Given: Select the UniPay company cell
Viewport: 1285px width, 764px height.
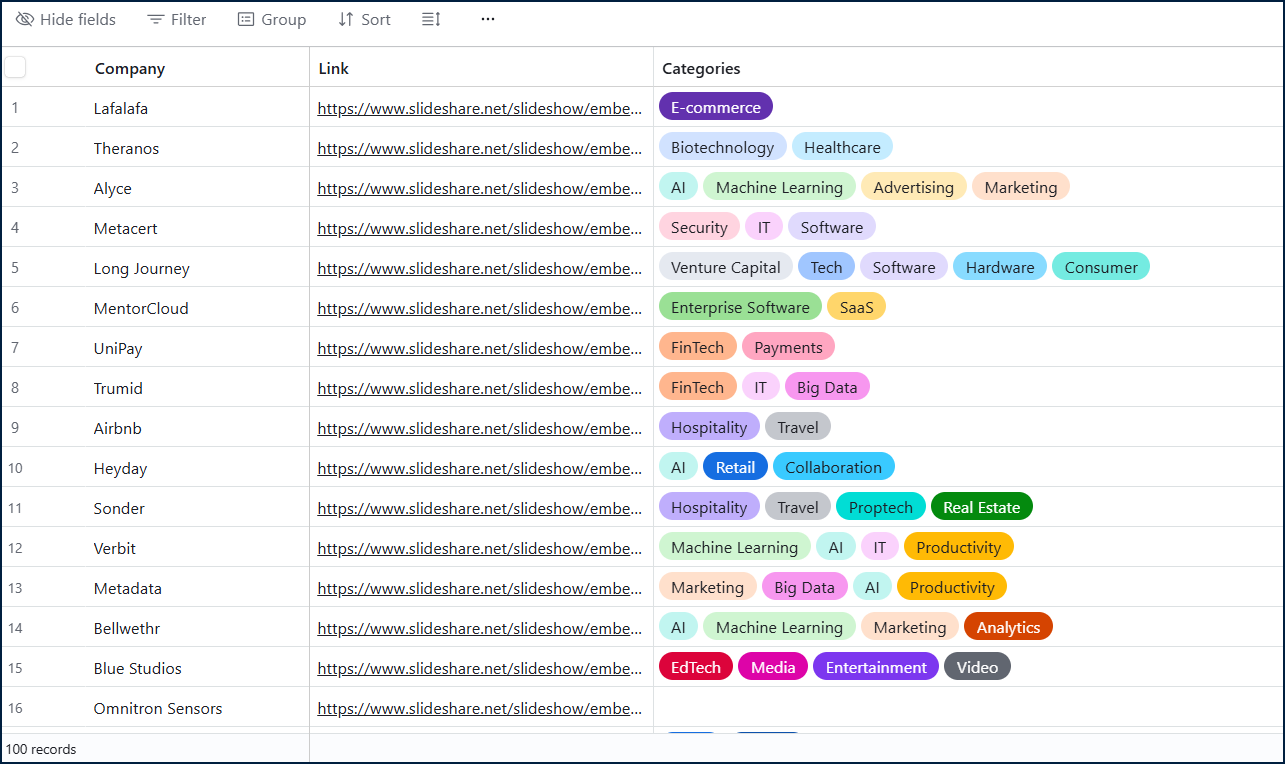Looking at the screenshot, I should coord(197,348).
